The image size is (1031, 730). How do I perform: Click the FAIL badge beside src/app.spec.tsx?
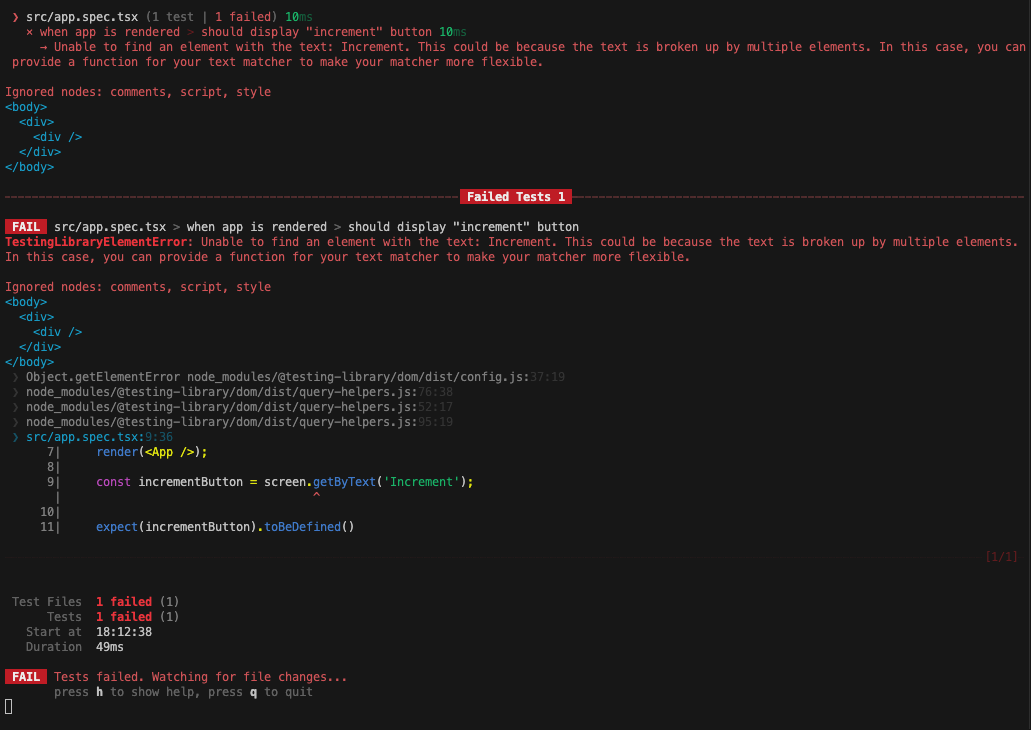[x=26, y=227]
